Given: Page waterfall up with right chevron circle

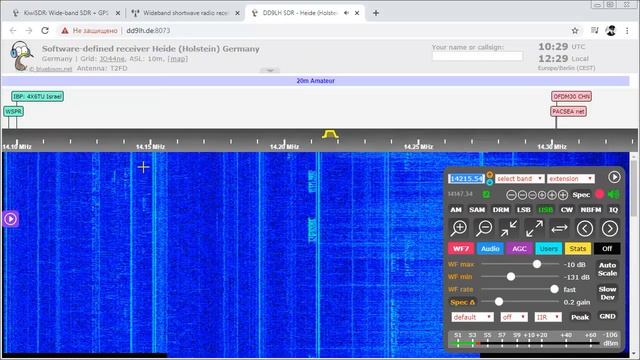Looking at the screenshot, I should tap(610, 228).
